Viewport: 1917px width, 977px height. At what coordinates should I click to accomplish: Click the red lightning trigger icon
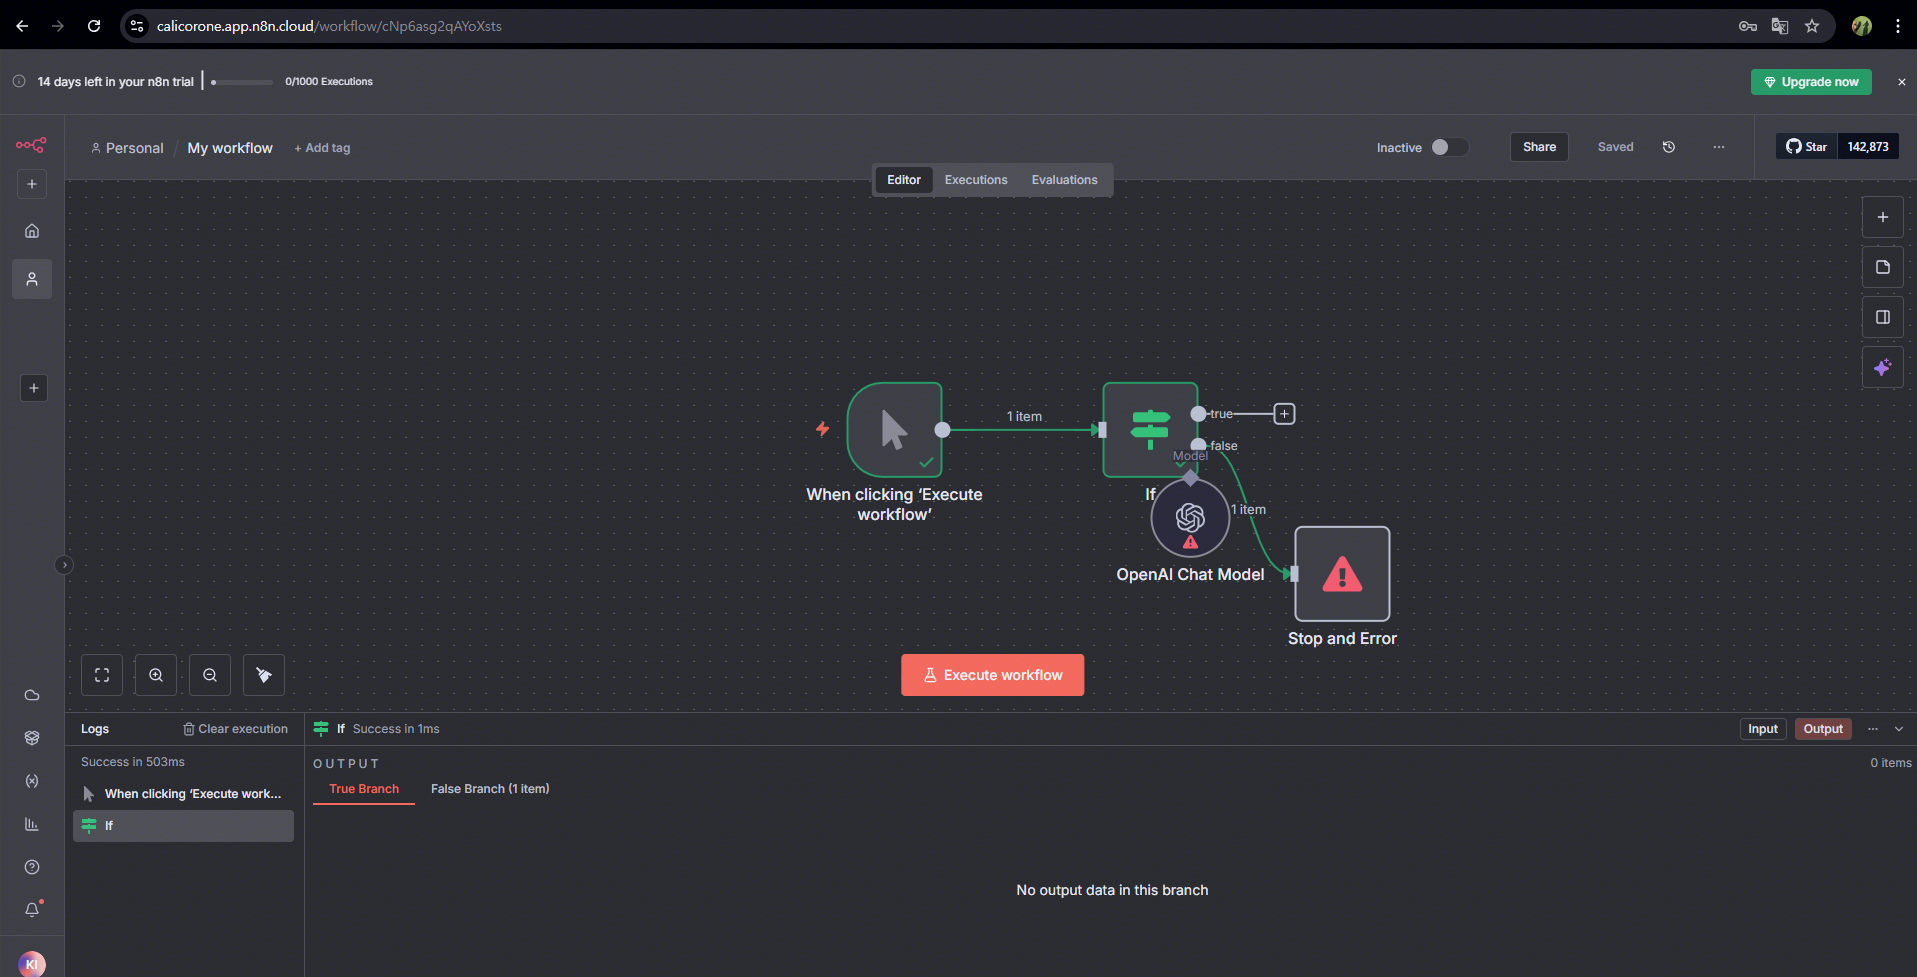click(x=822, y=429)
